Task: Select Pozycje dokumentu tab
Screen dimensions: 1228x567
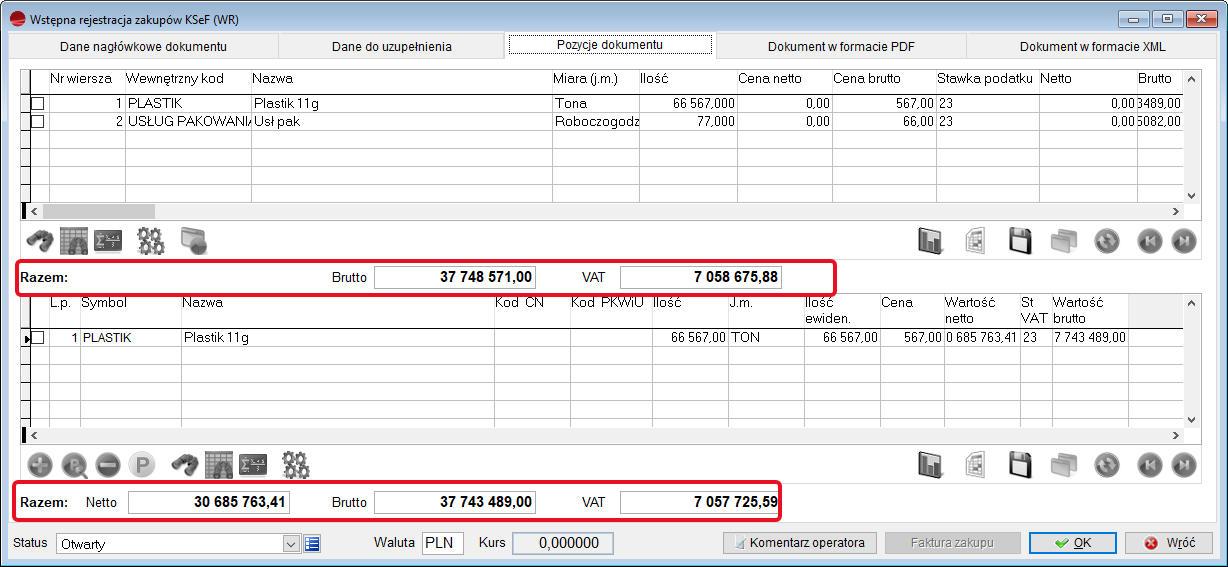Action: [610, 45]
